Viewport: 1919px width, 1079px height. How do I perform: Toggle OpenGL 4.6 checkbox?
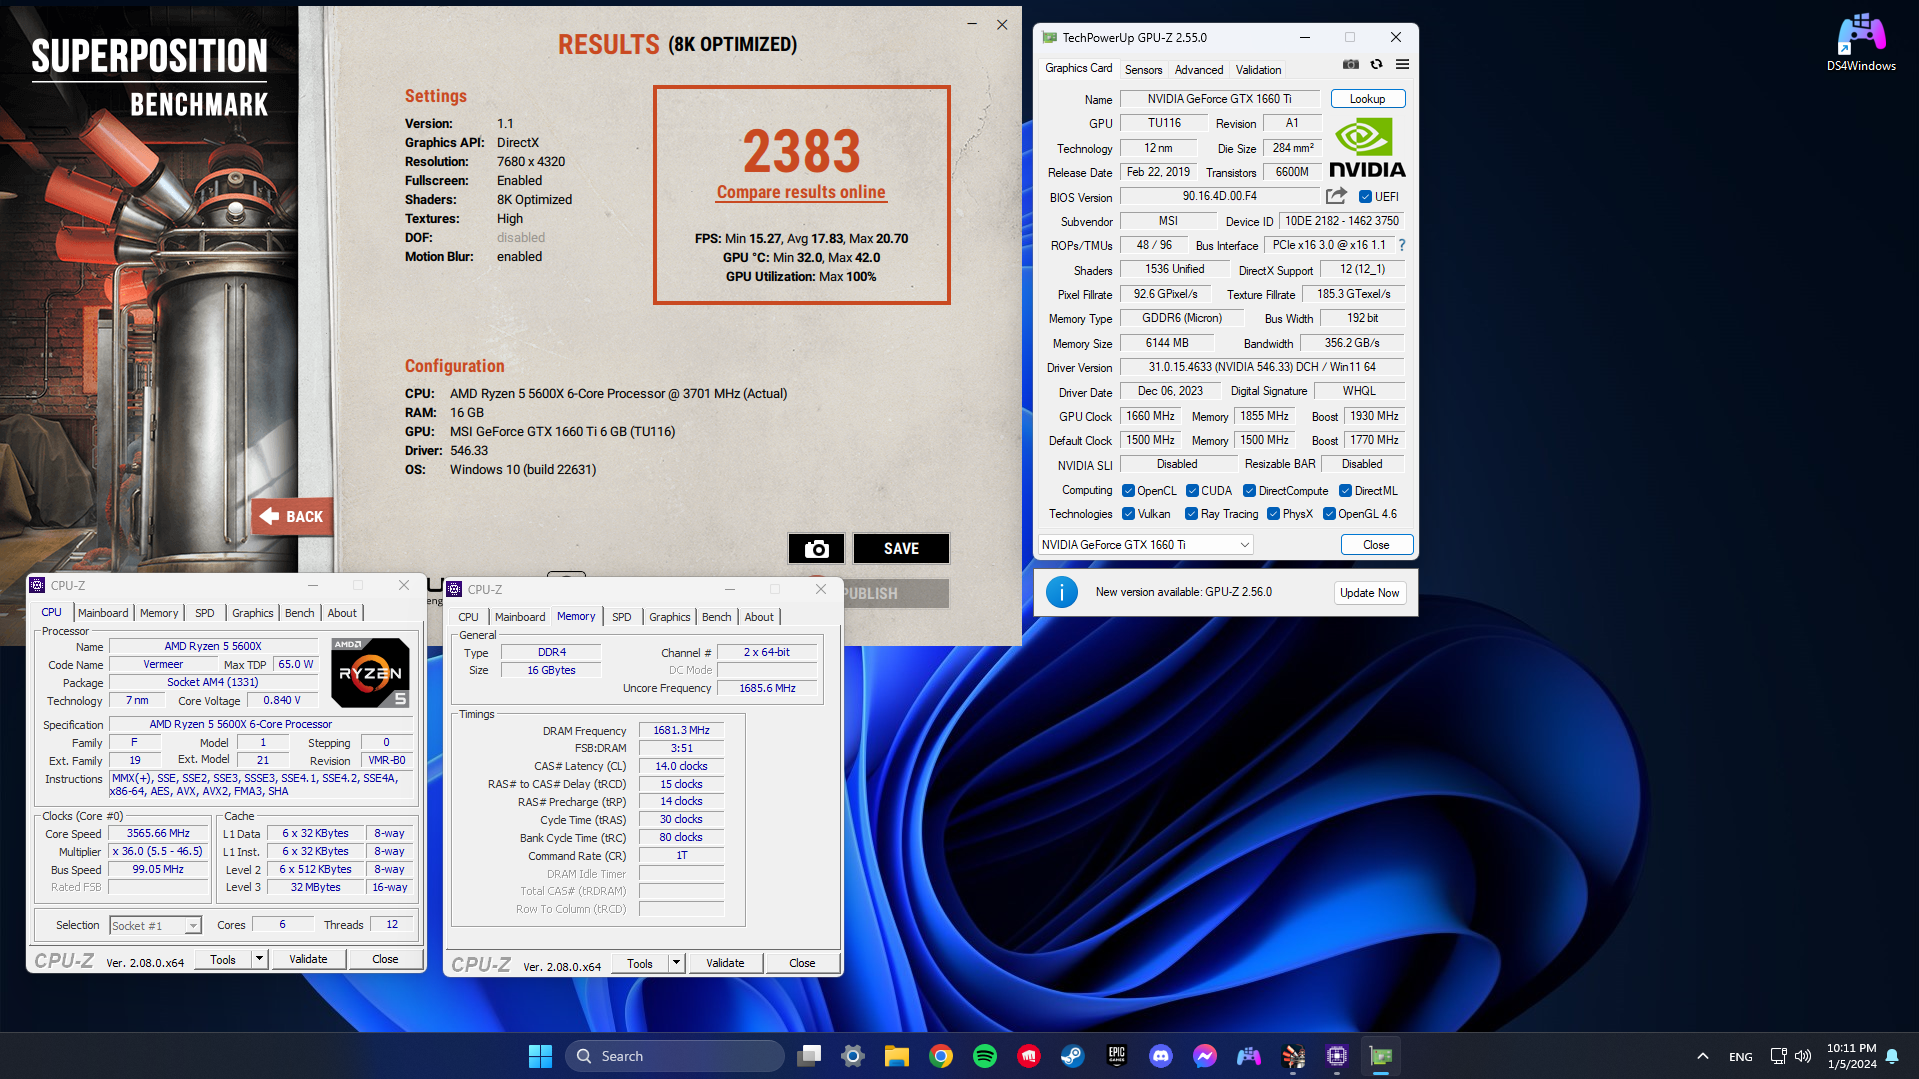pos(1329,514)
